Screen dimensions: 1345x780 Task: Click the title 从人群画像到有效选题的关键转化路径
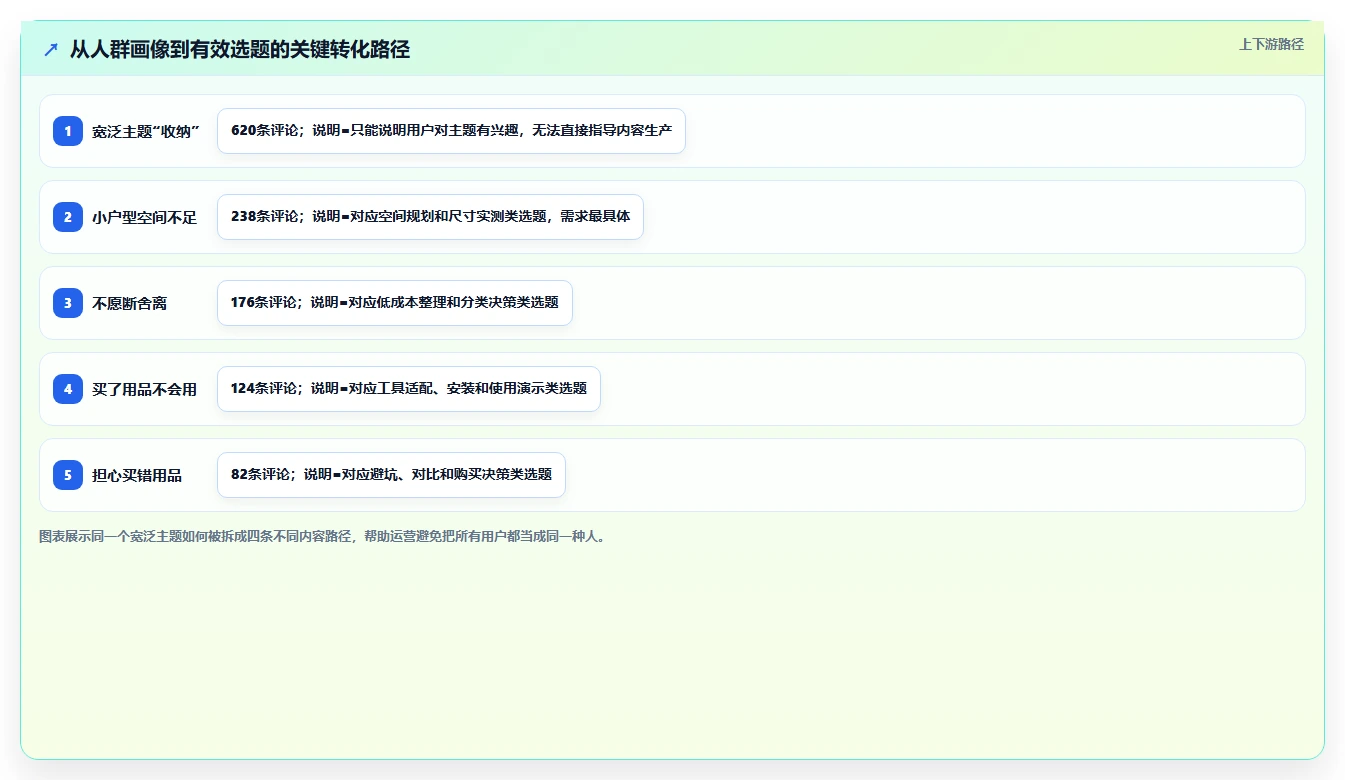click(240, 49)
